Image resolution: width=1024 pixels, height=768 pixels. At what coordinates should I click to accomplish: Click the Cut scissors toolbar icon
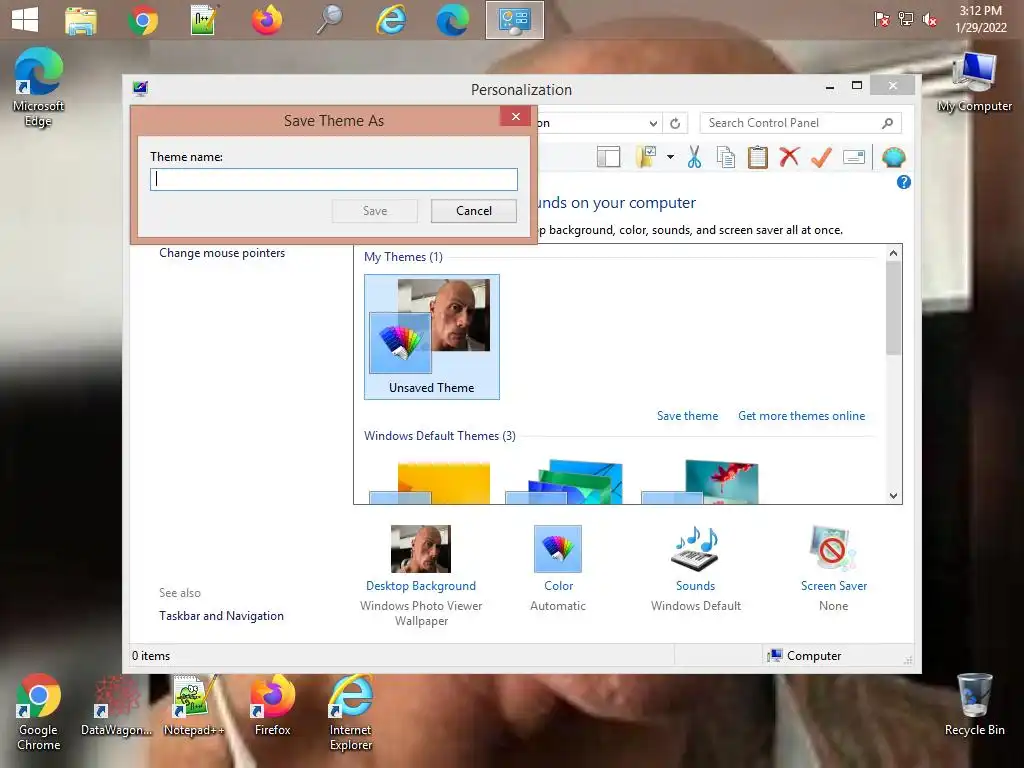point(694,157)
